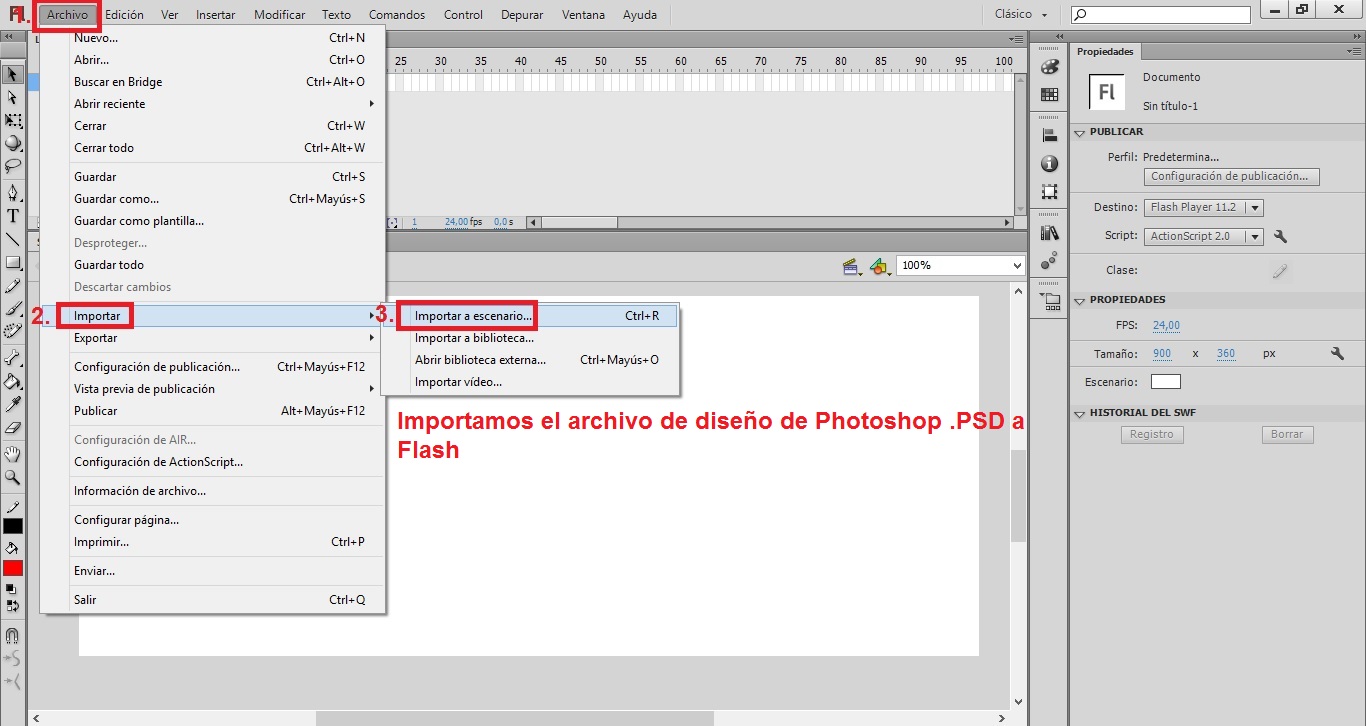Screen dimensions: 1366x726
Task: Open the Swatches panel grid icon
Action: 1049,95
